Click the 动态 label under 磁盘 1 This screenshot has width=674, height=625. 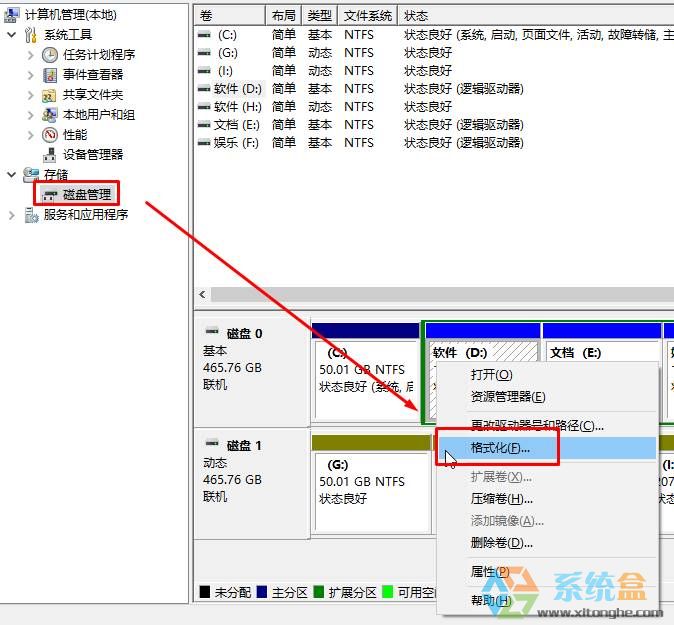coord(215,463)
